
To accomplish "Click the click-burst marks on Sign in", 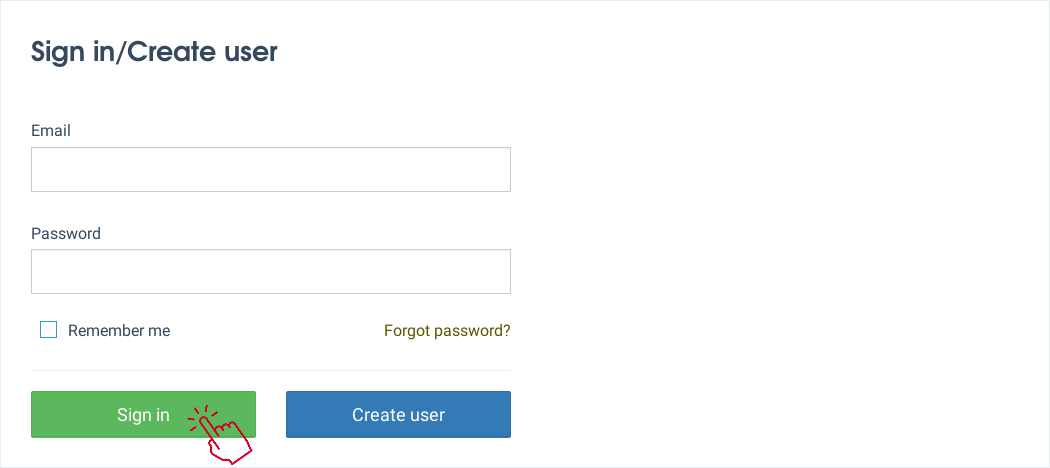I will pyautogui.click(x=202, y=414).
